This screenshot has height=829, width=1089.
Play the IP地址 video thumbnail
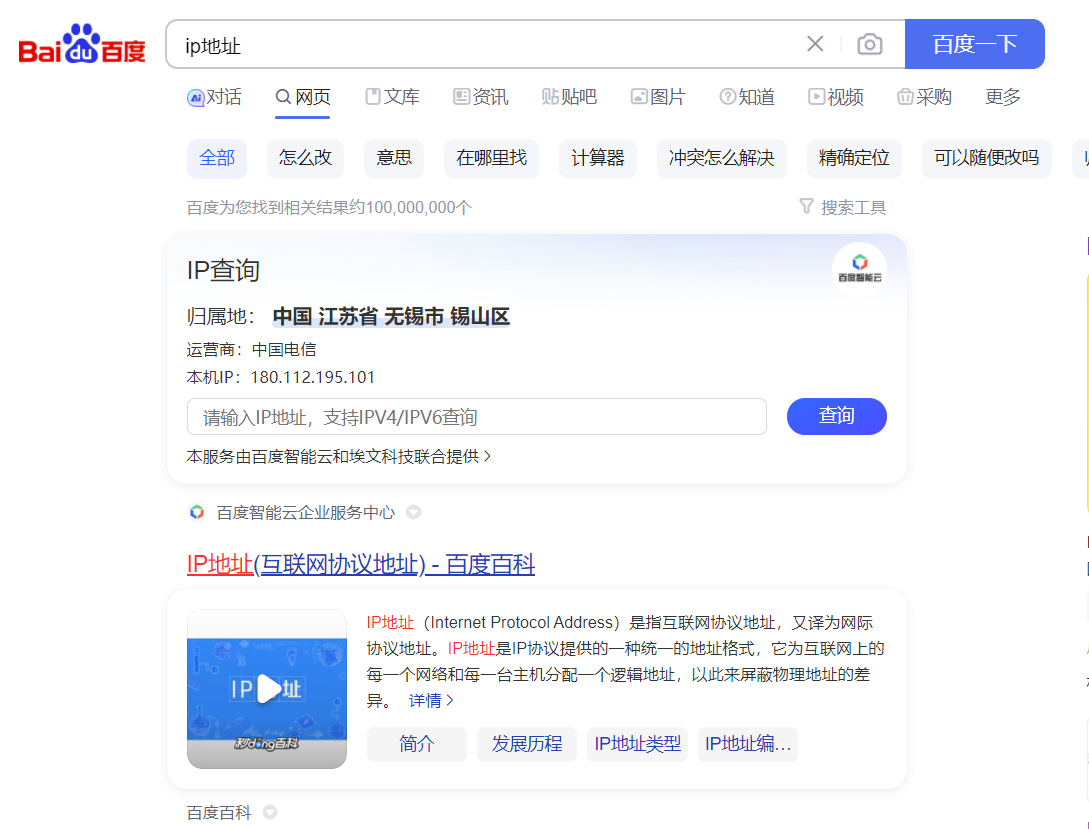(267, 689)
